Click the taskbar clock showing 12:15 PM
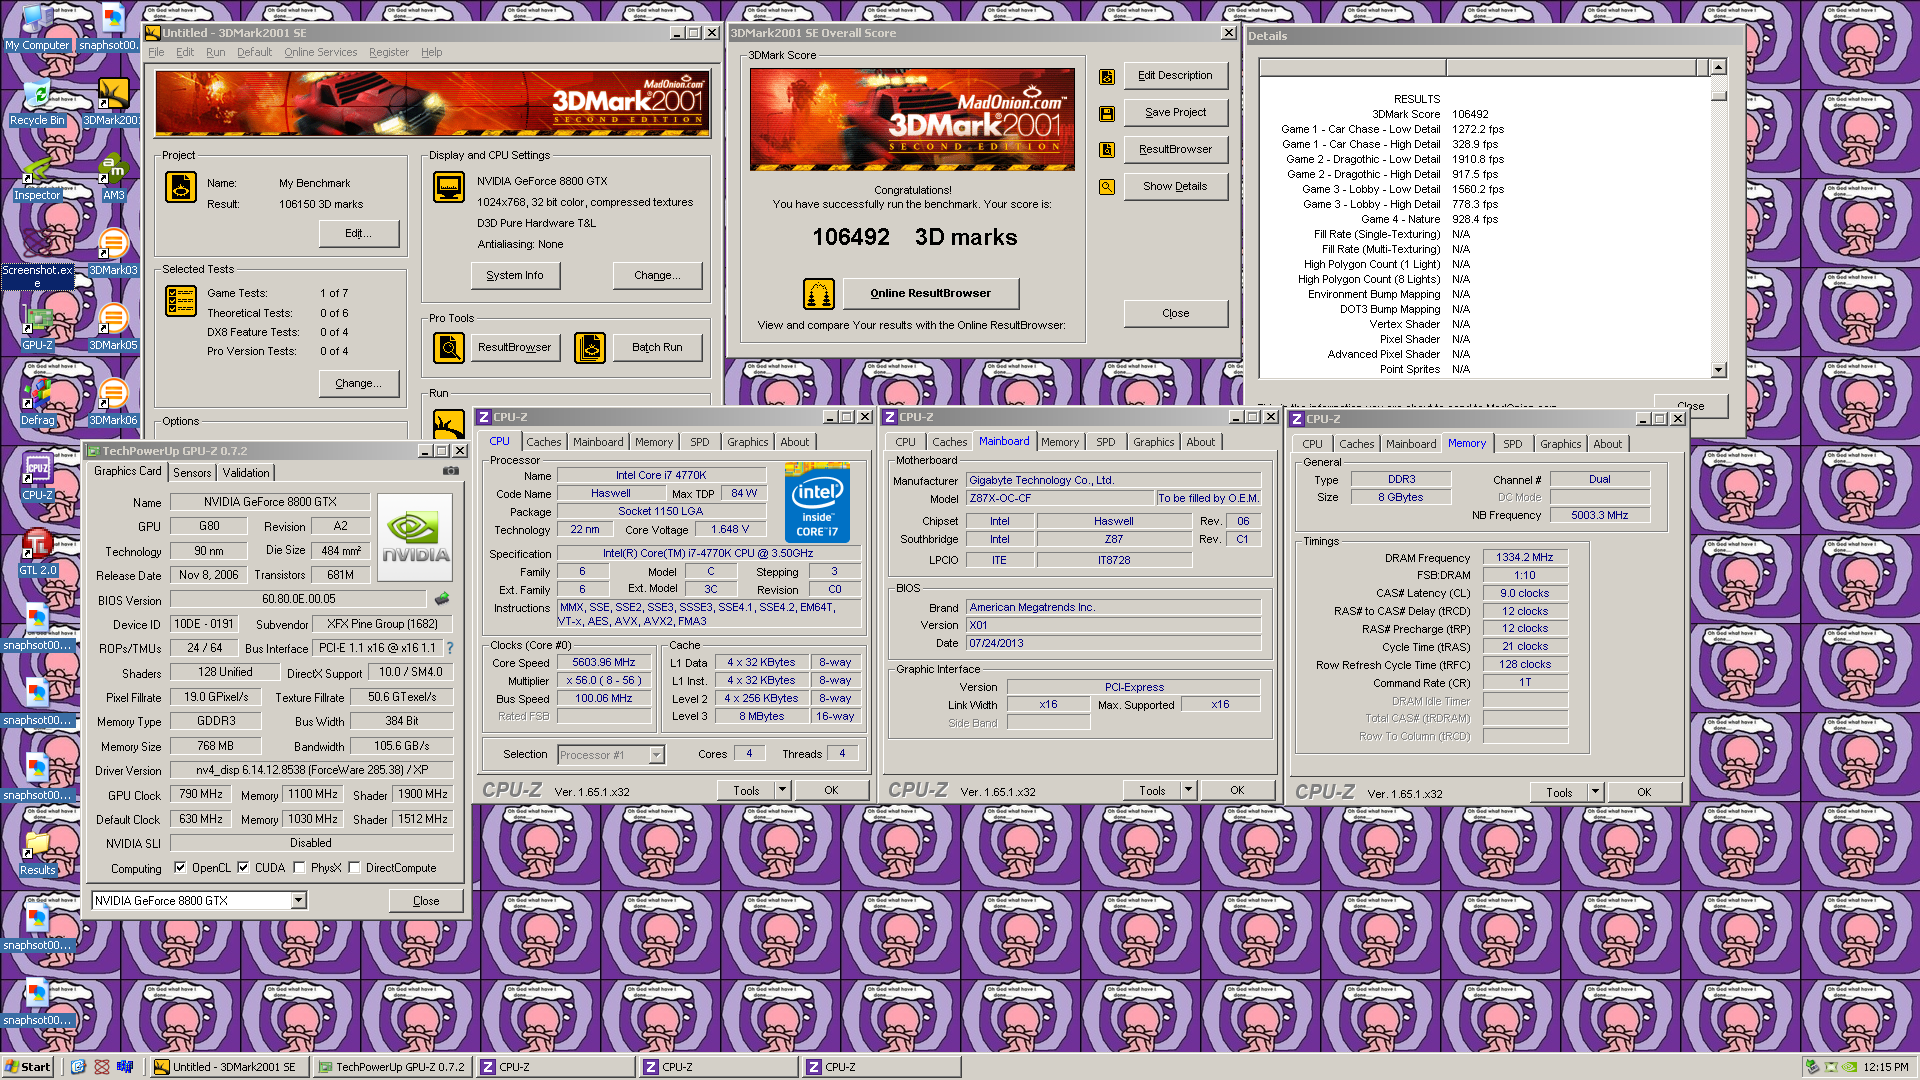The image size is (1920, 1080). coord(1885,1067)
